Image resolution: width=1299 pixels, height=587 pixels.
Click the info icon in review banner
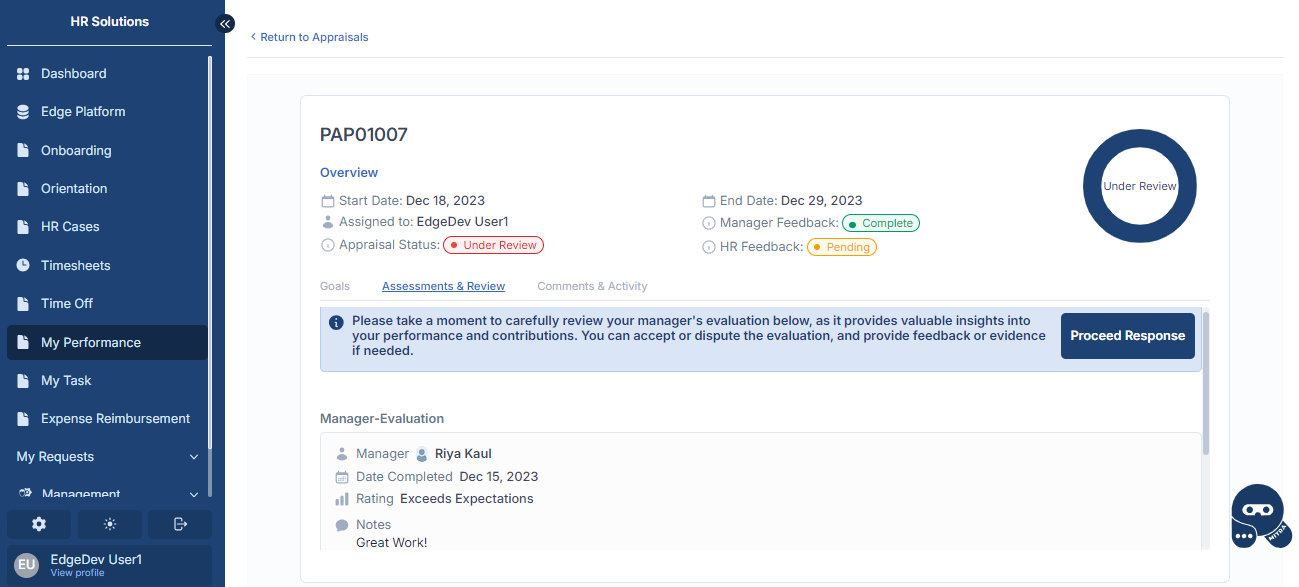coord(336,322)
